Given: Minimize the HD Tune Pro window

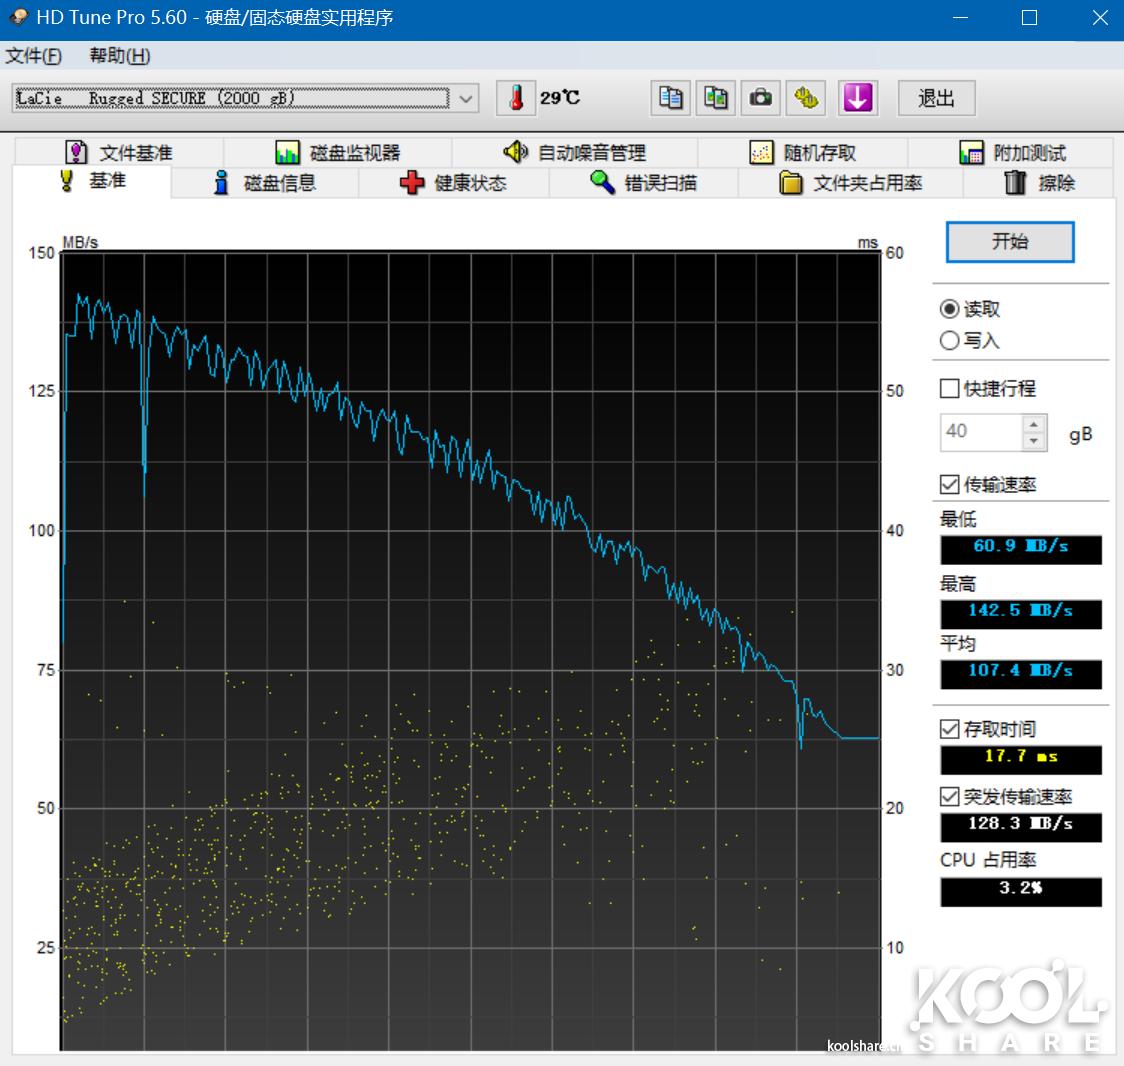Looking at the screenshot, I should click(961, 17).
